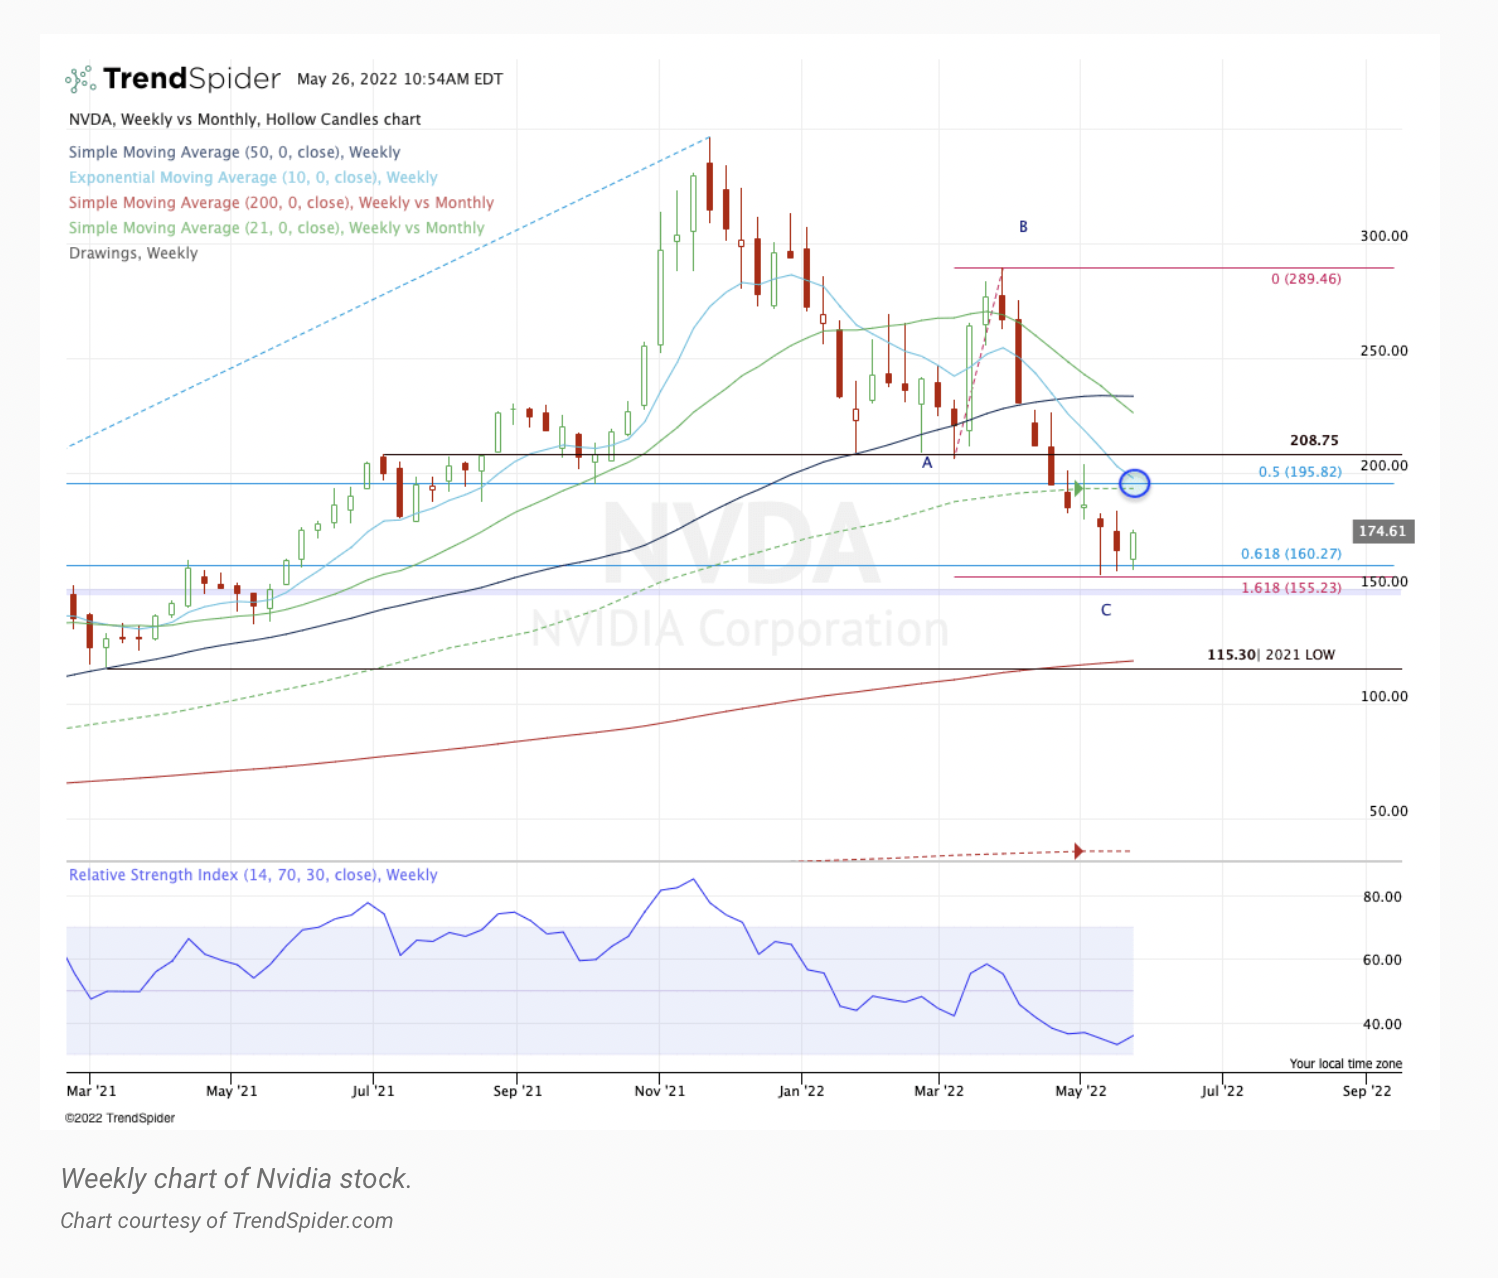This screenshot has width=1498, height=1278.
Task: Click the "Mar '22" date axis label
Action: click(x=939, y=1091)
